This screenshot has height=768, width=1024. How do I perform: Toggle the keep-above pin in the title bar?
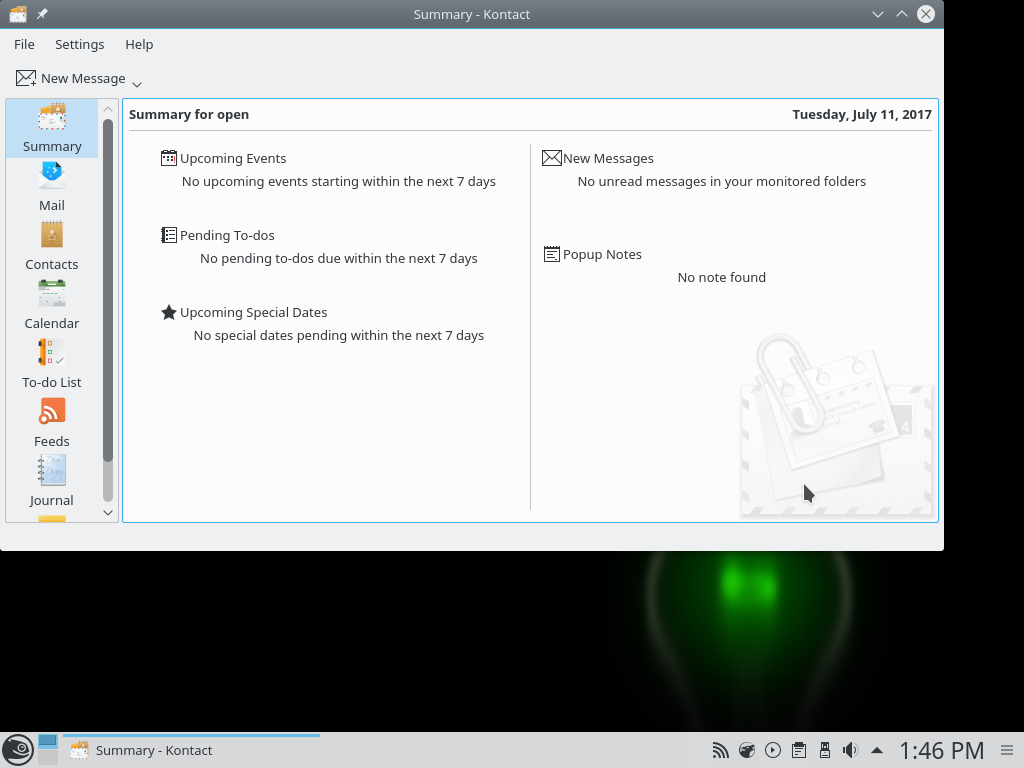(x=42, y=14)
